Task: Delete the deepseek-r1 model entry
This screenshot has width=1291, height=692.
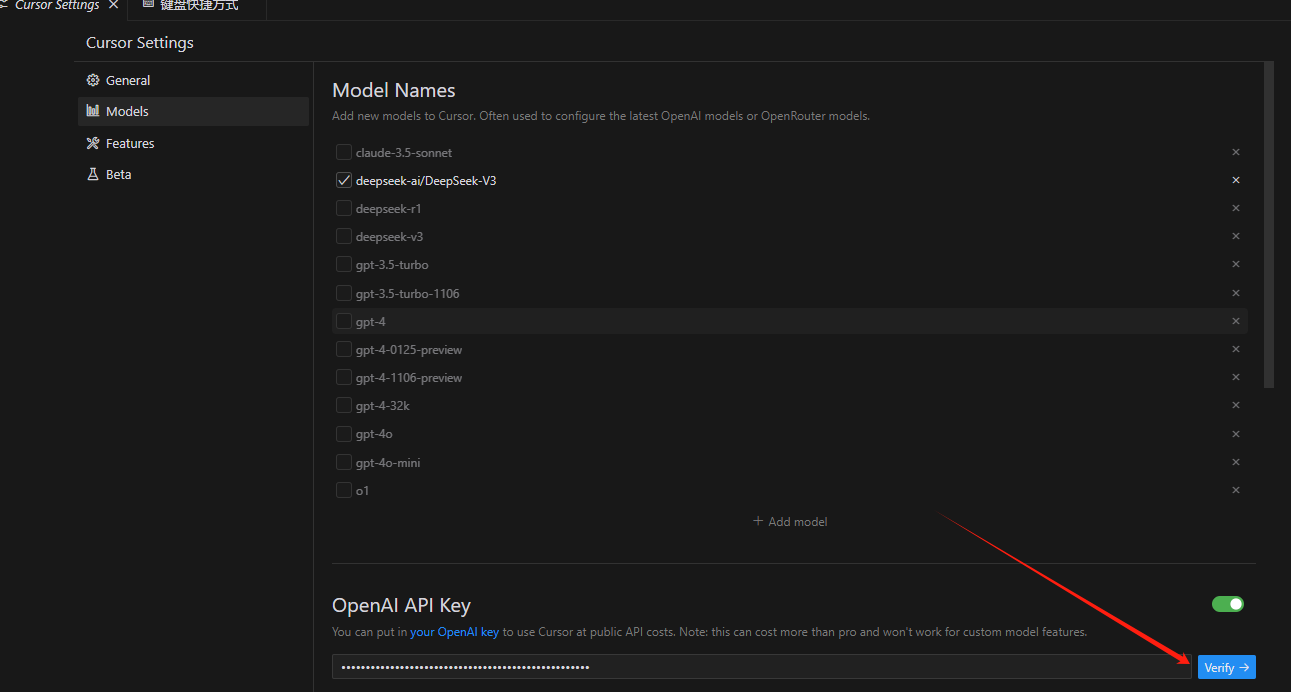Action: coord(1236,209)
